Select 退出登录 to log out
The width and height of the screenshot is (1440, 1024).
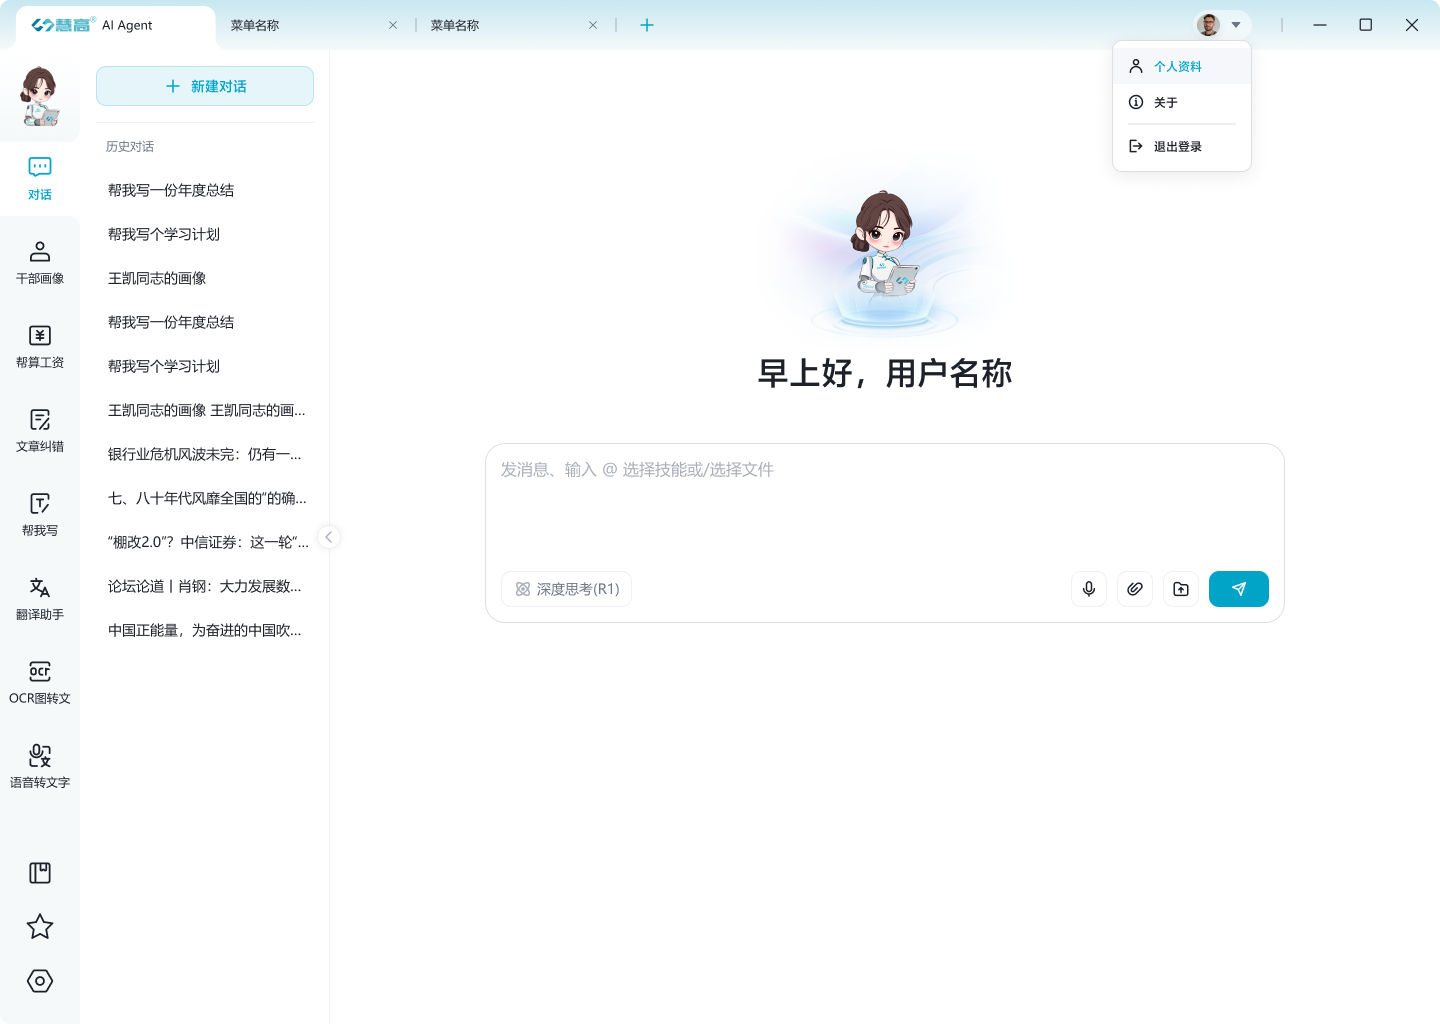click(x=1178, y=145)
